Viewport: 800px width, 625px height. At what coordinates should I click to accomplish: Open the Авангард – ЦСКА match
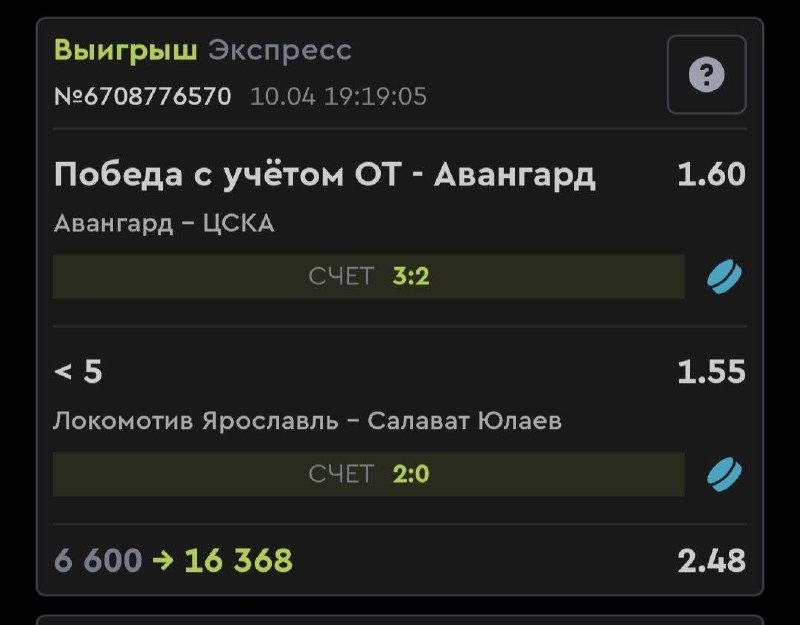click(163, 224)
